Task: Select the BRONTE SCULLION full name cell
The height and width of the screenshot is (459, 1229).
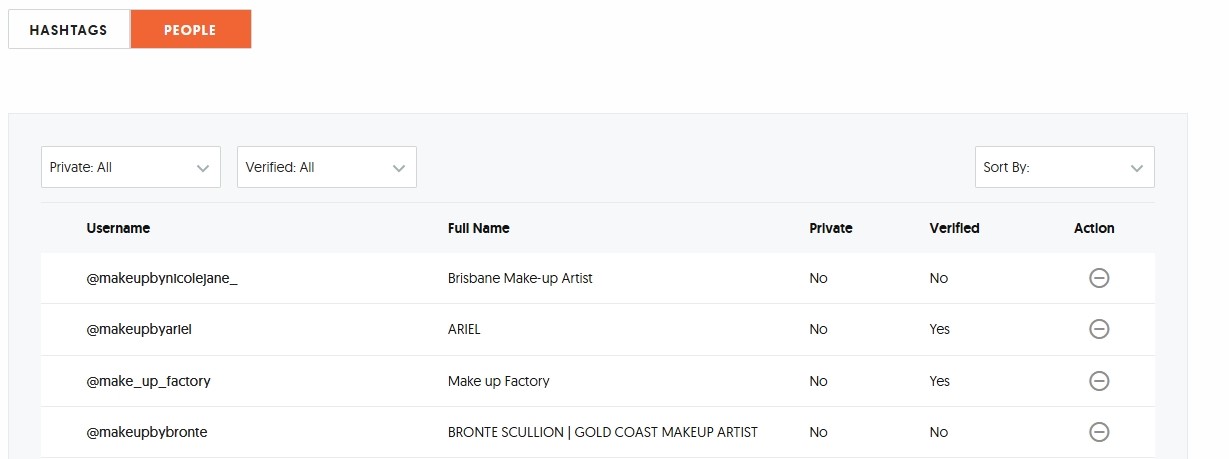Action: coord(603,432)
